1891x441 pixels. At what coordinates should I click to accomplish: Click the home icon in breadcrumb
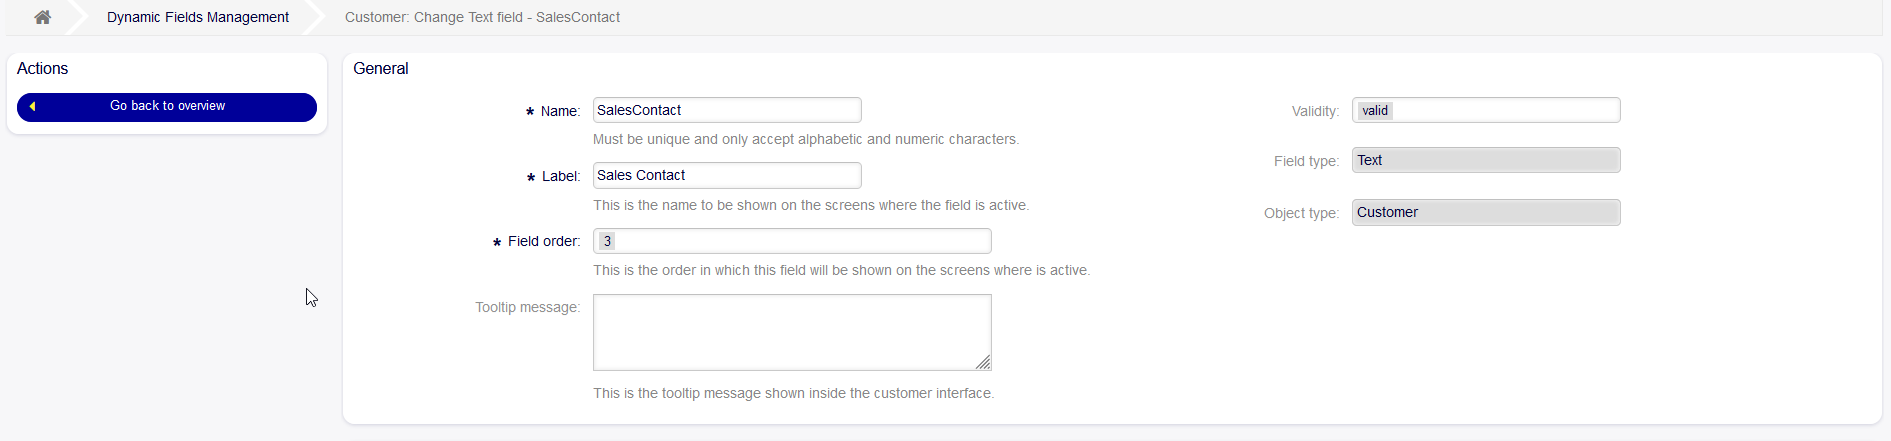coord(42,17)
